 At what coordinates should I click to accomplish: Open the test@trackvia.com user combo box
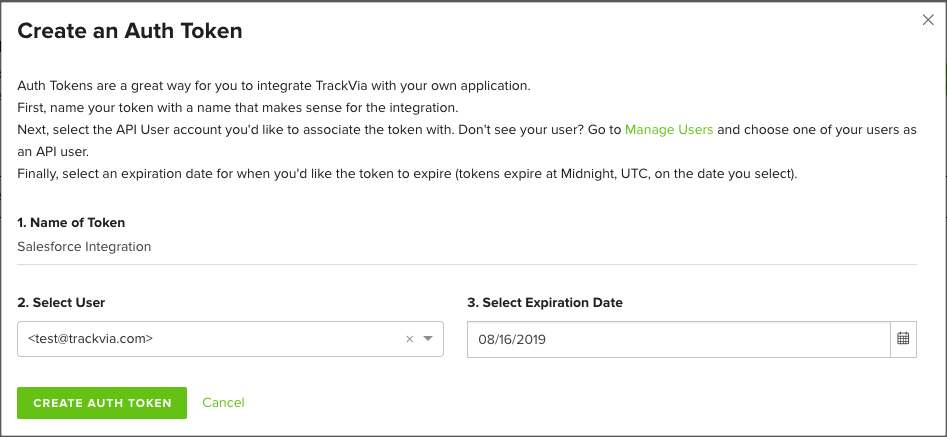[x=230, y=339]
